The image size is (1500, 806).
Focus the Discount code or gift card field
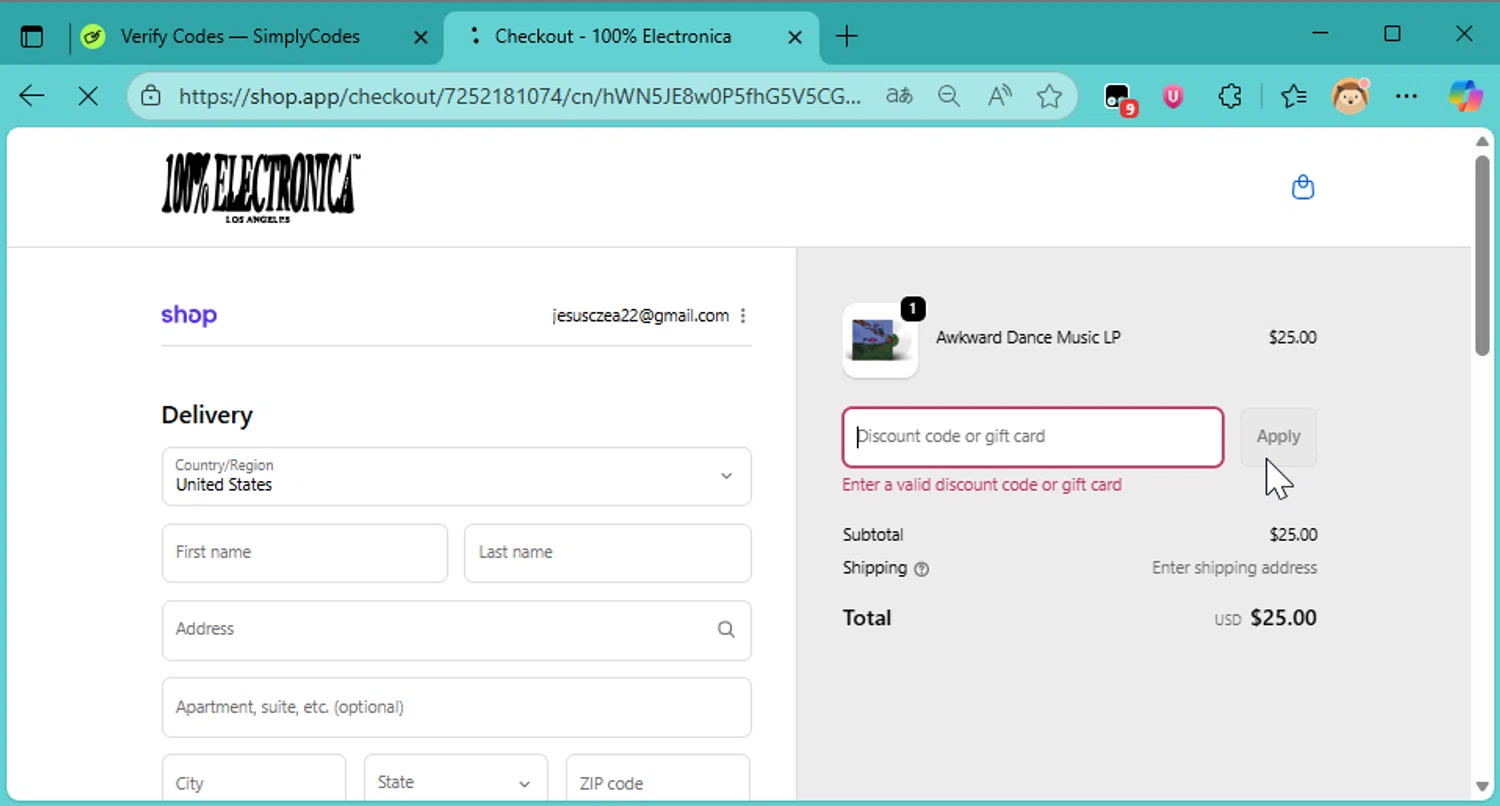pos(1033,437)
